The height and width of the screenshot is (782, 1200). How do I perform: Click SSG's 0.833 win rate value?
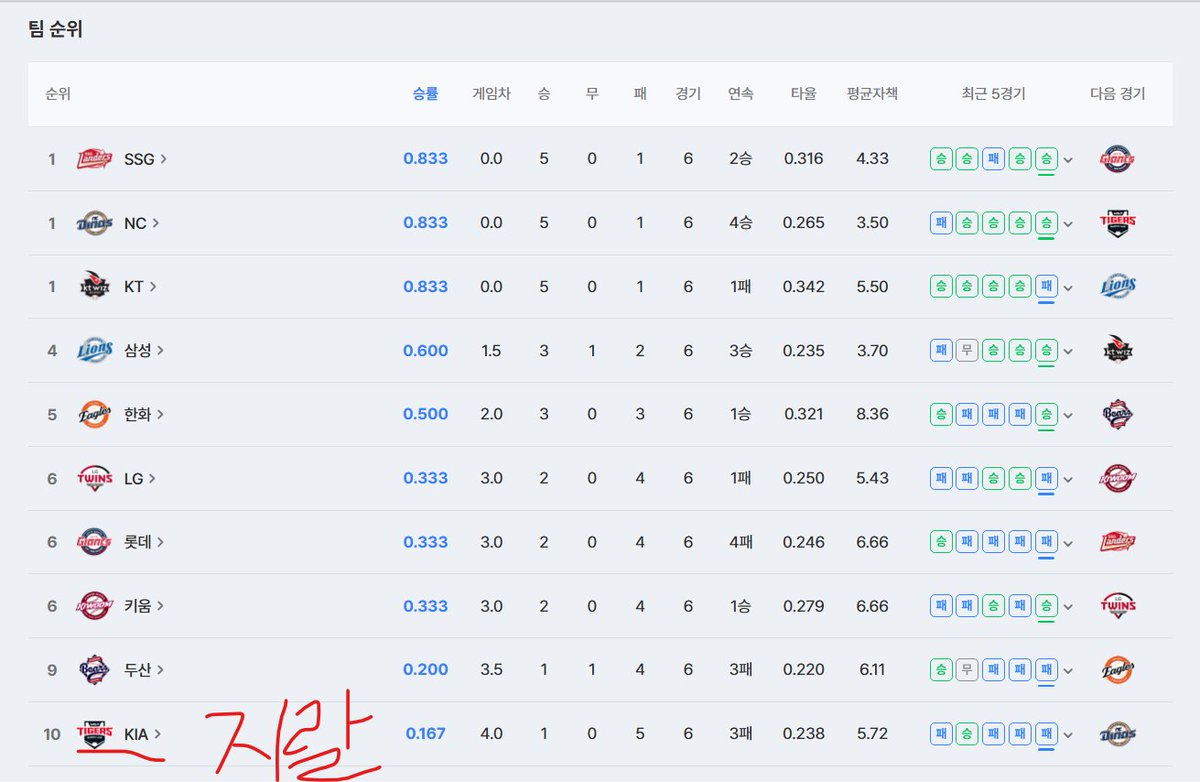point(425,159)
